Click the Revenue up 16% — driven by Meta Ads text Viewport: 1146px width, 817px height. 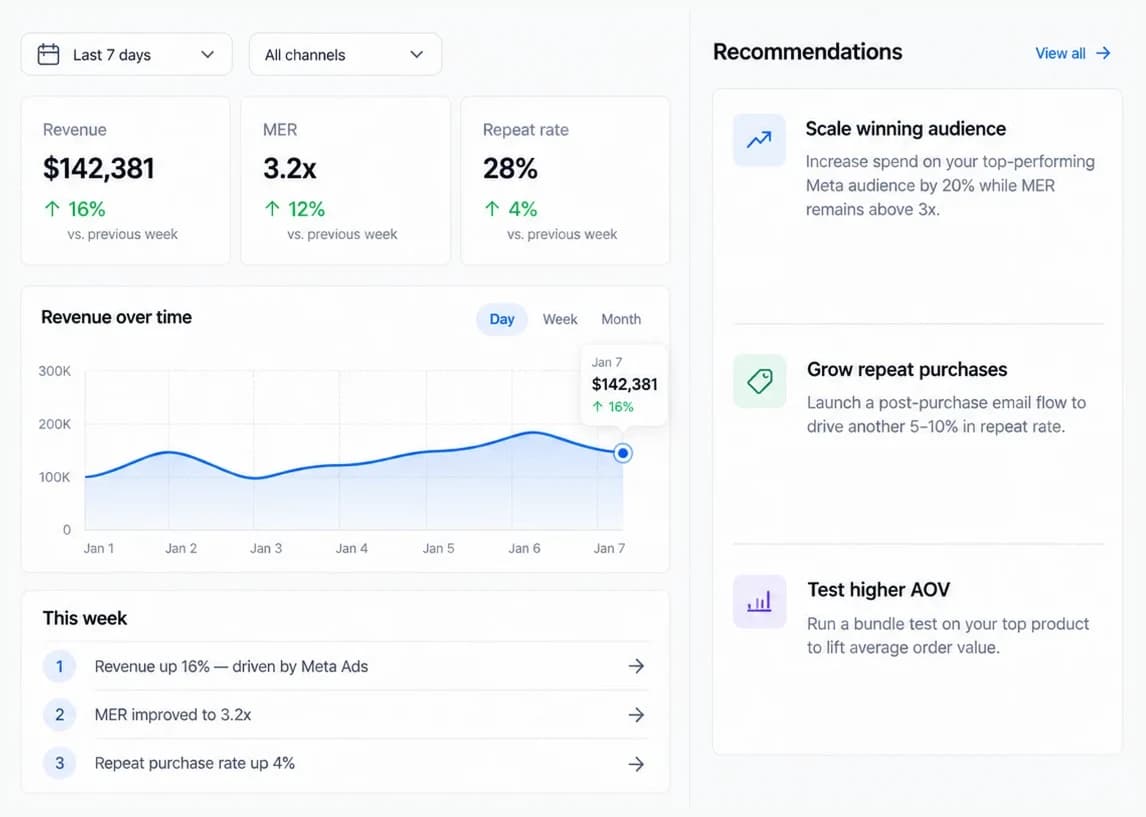coord(231,666)
